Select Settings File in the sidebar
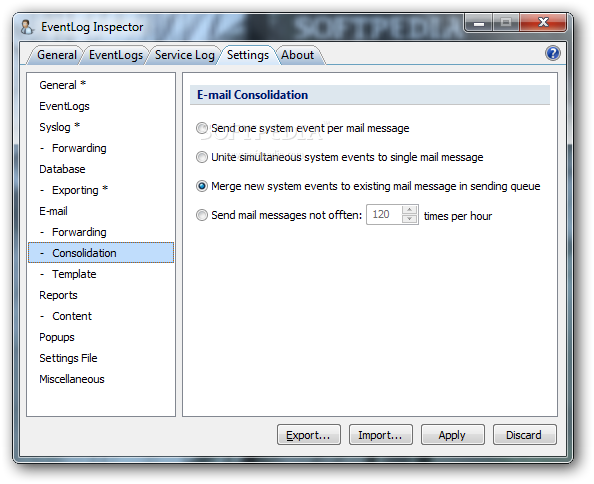Image resolution: width=594 pixels, height=484 pixels. click(x=101, y=358)
